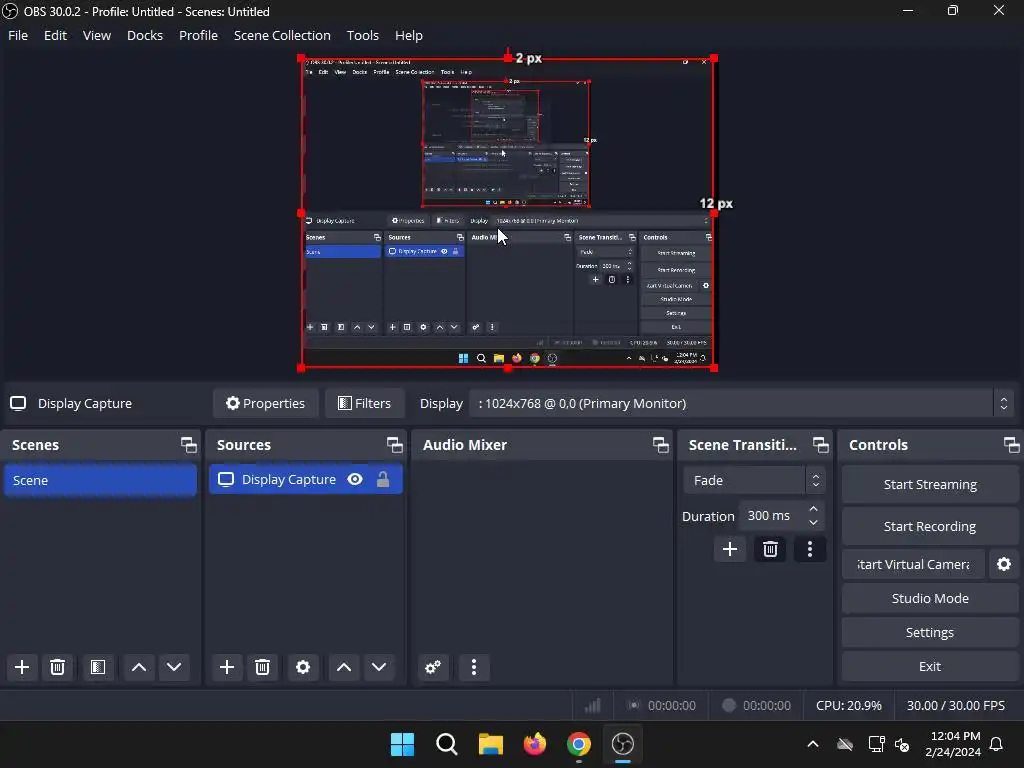1024x768 pixels.
Task: Enable Studio Mode
Action: [930, 598]
